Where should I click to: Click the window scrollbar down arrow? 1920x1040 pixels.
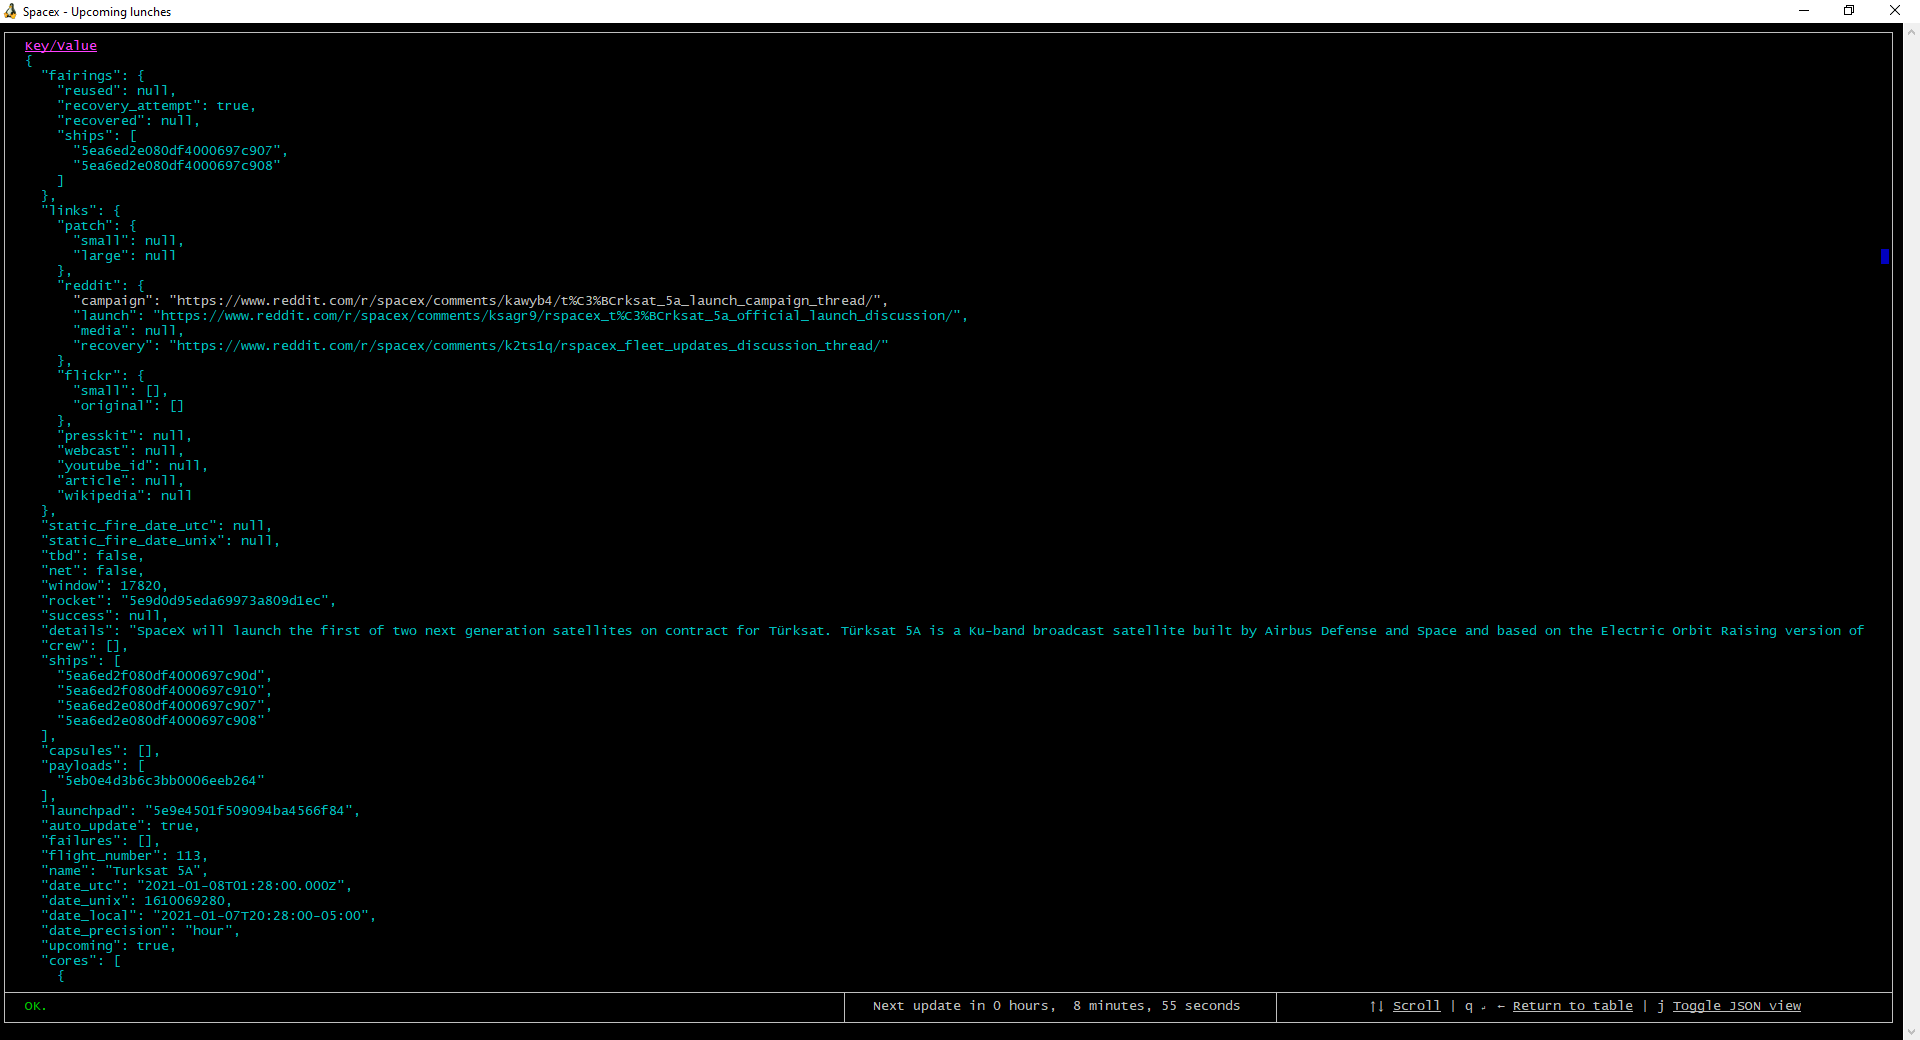1911,1031
